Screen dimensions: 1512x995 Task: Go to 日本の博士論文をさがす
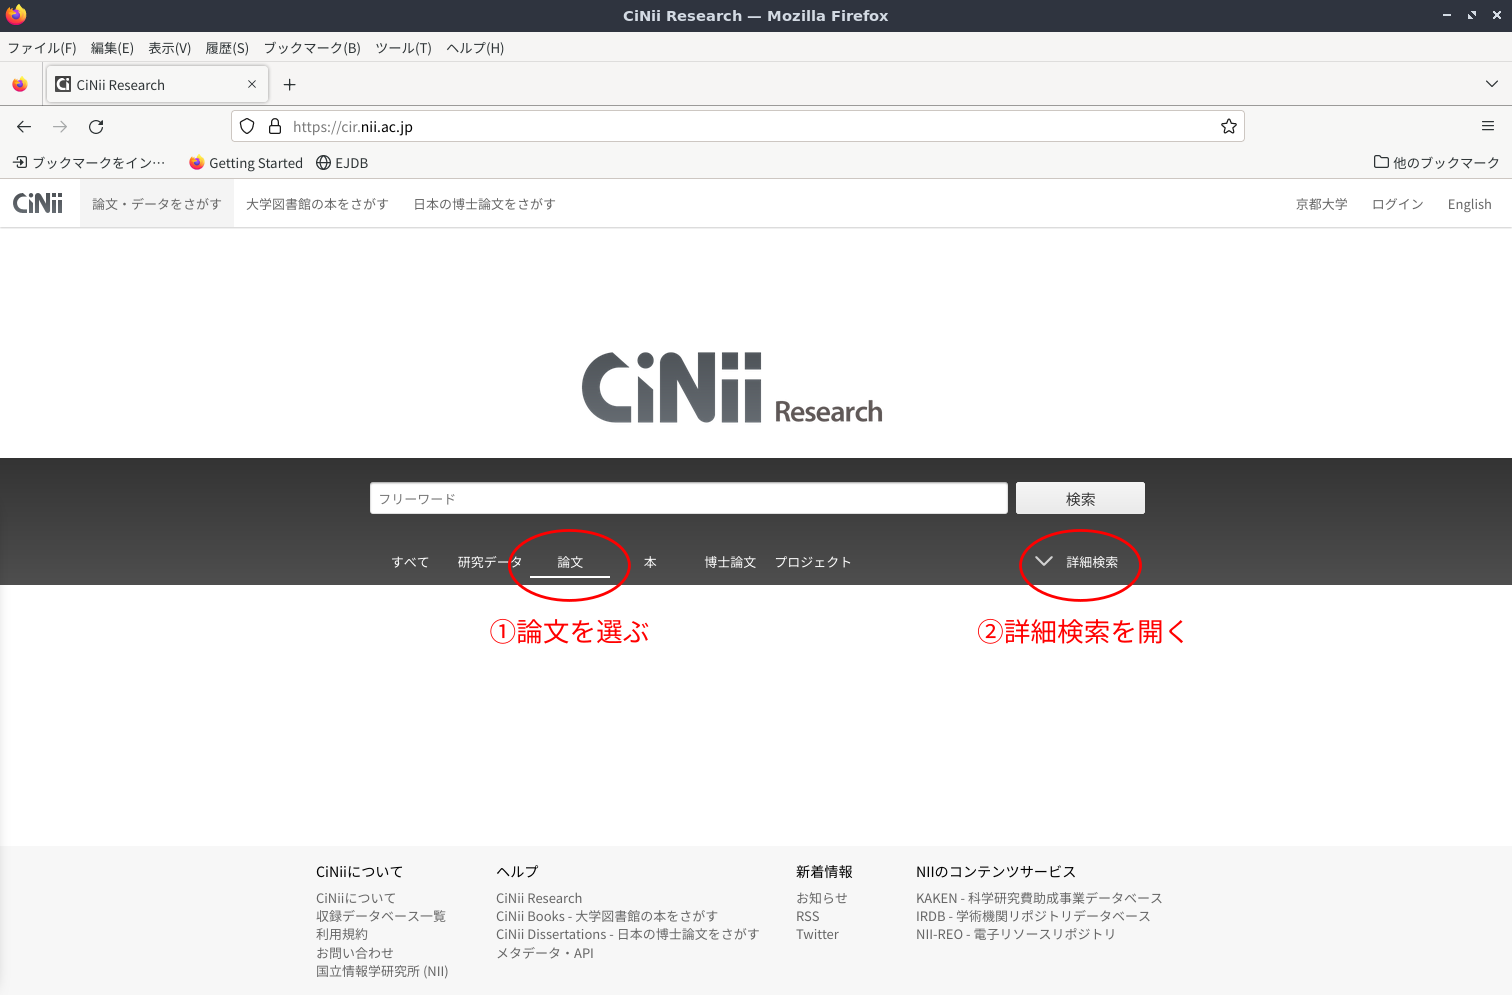485,204
